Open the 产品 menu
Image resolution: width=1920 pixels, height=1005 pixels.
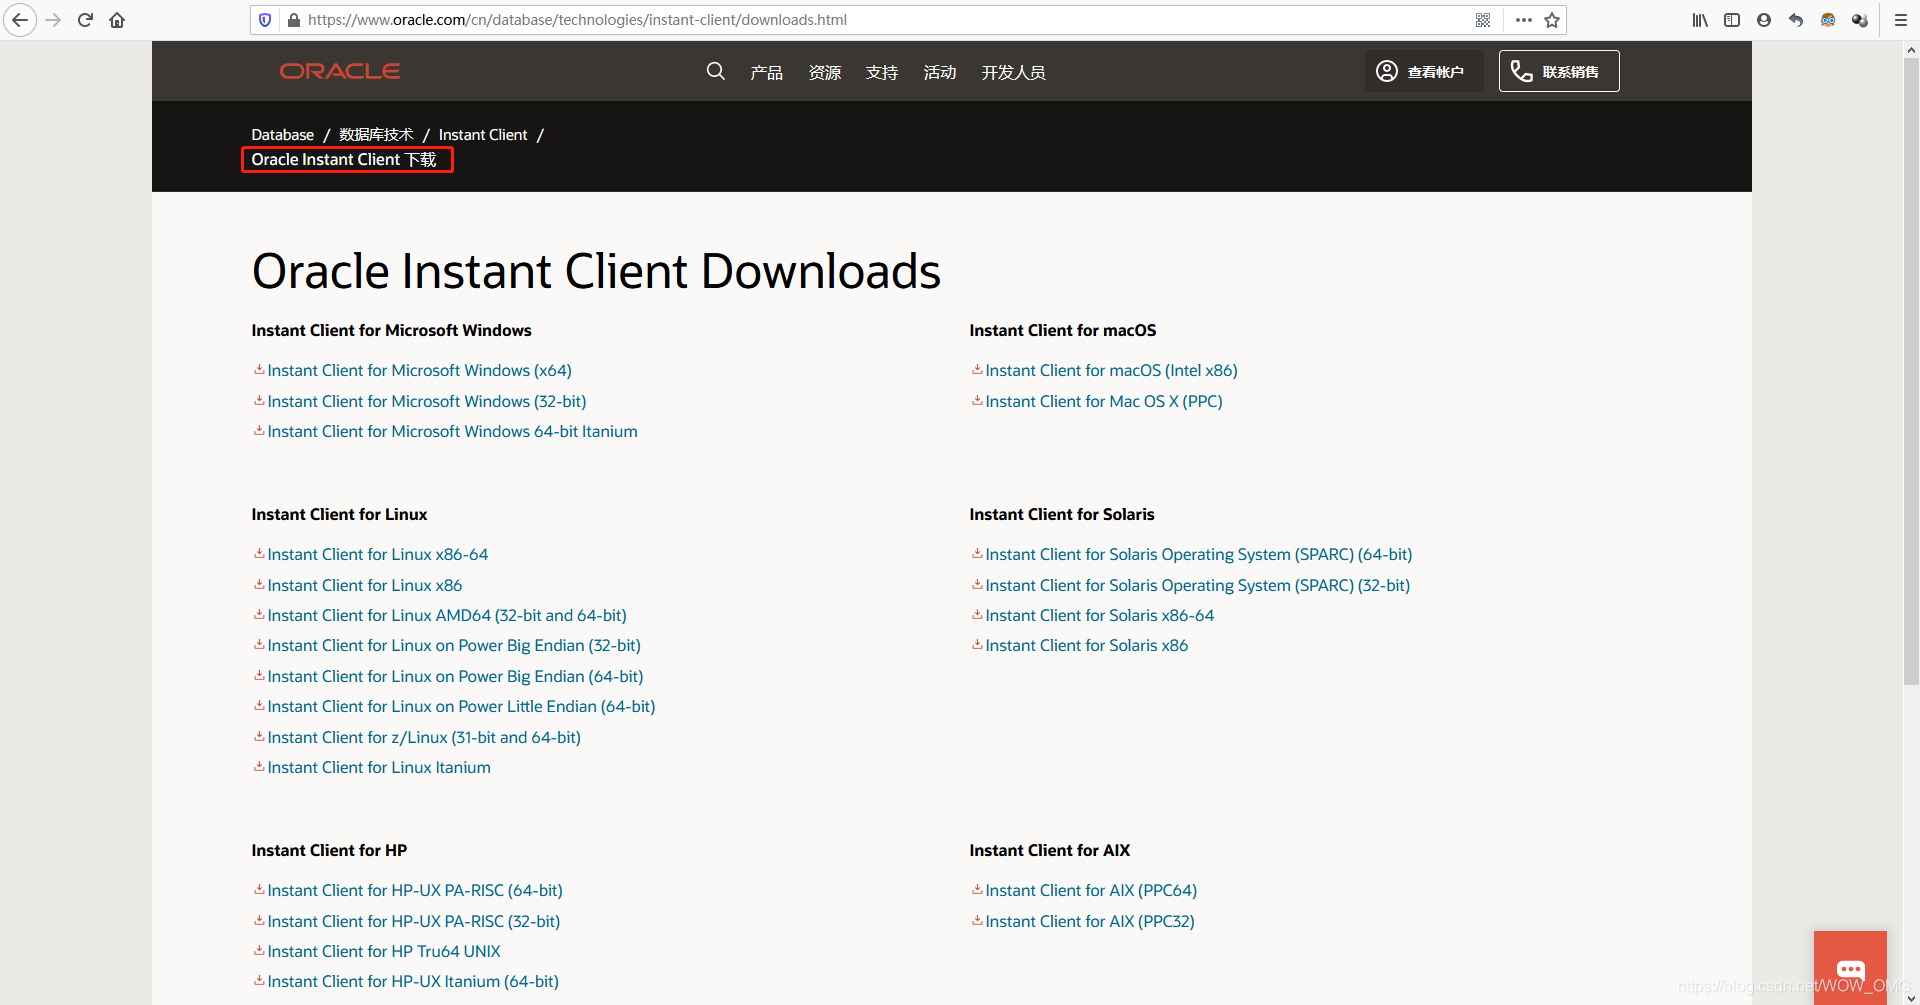coord(767,72)
